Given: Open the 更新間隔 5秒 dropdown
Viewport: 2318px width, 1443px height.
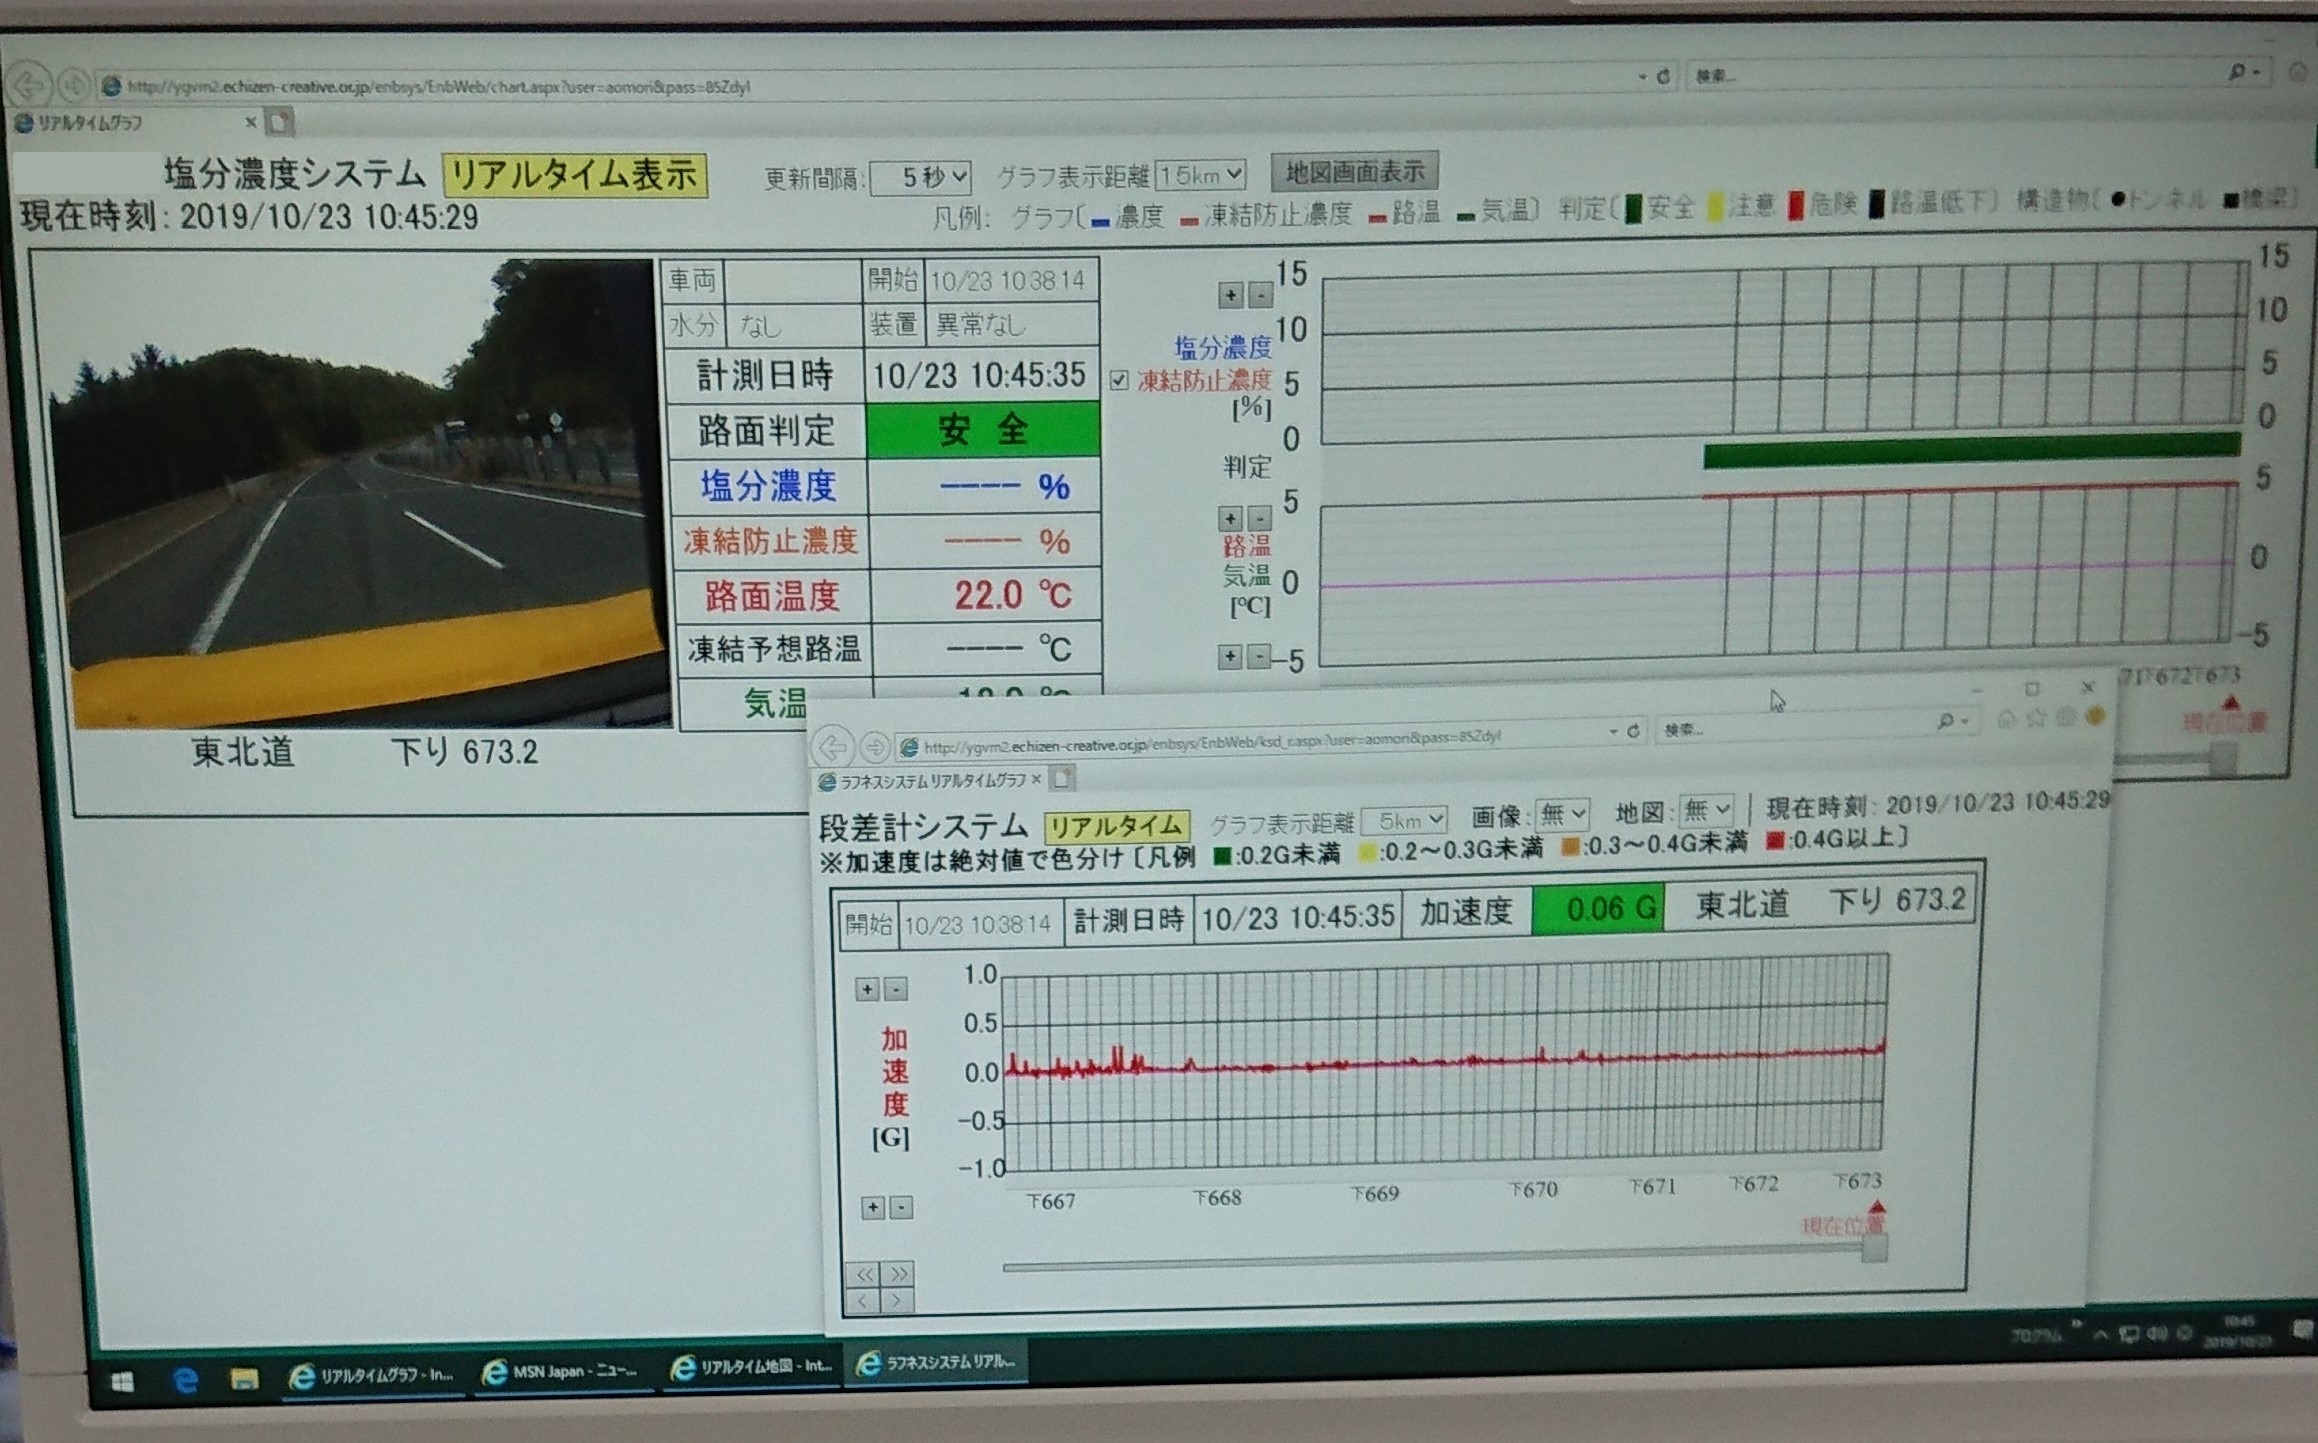Looking at the screenshot, I should point(921,178).
